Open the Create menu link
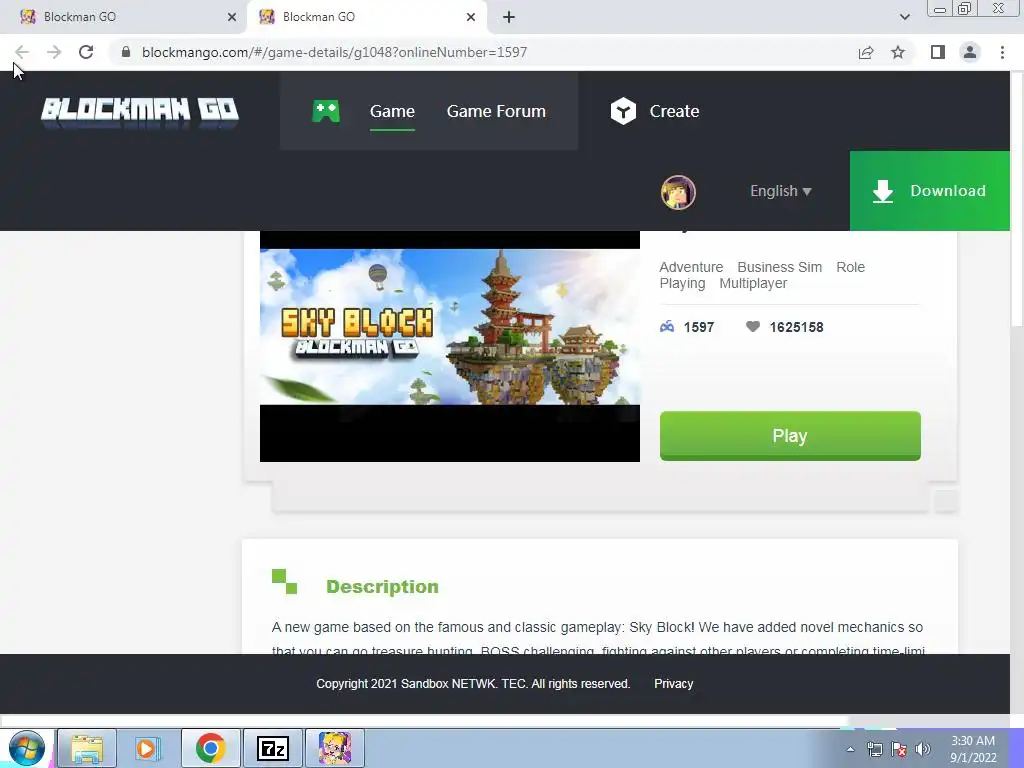 click(x=674, y=111)
